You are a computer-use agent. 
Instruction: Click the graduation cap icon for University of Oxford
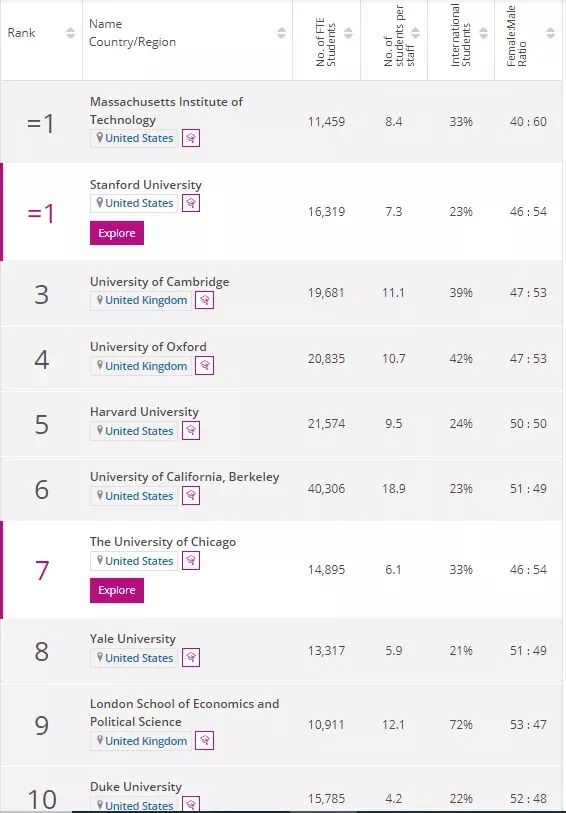[x=205, y=366]
